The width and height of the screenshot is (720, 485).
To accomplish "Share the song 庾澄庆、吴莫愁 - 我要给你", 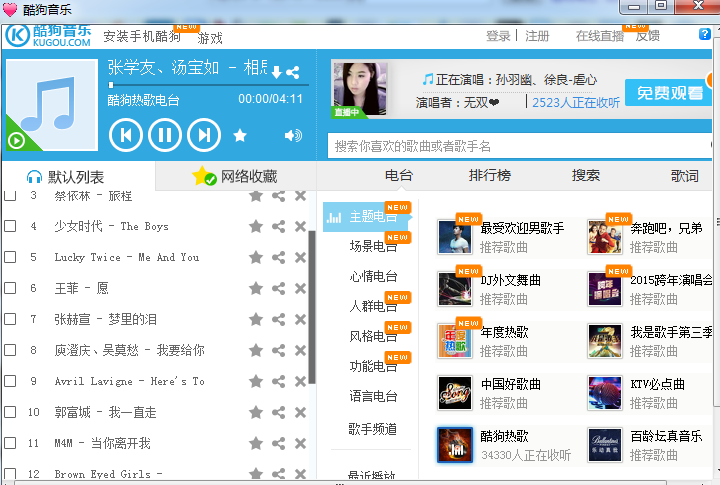I will pos(278,350).
